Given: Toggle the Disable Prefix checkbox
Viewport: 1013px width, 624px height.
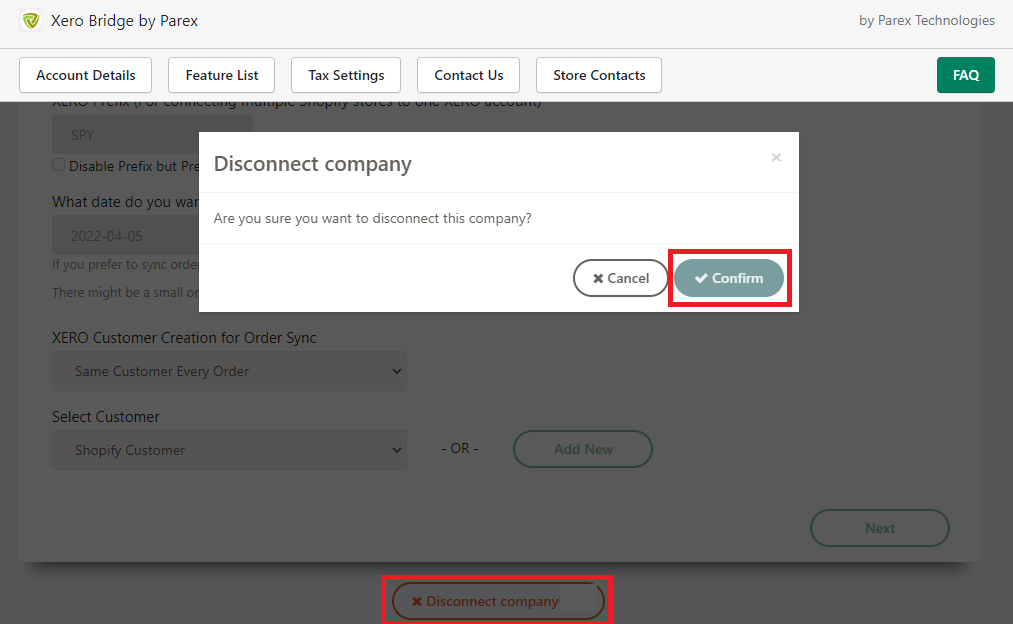Looking at the screenshot, I should click(59, 165).
